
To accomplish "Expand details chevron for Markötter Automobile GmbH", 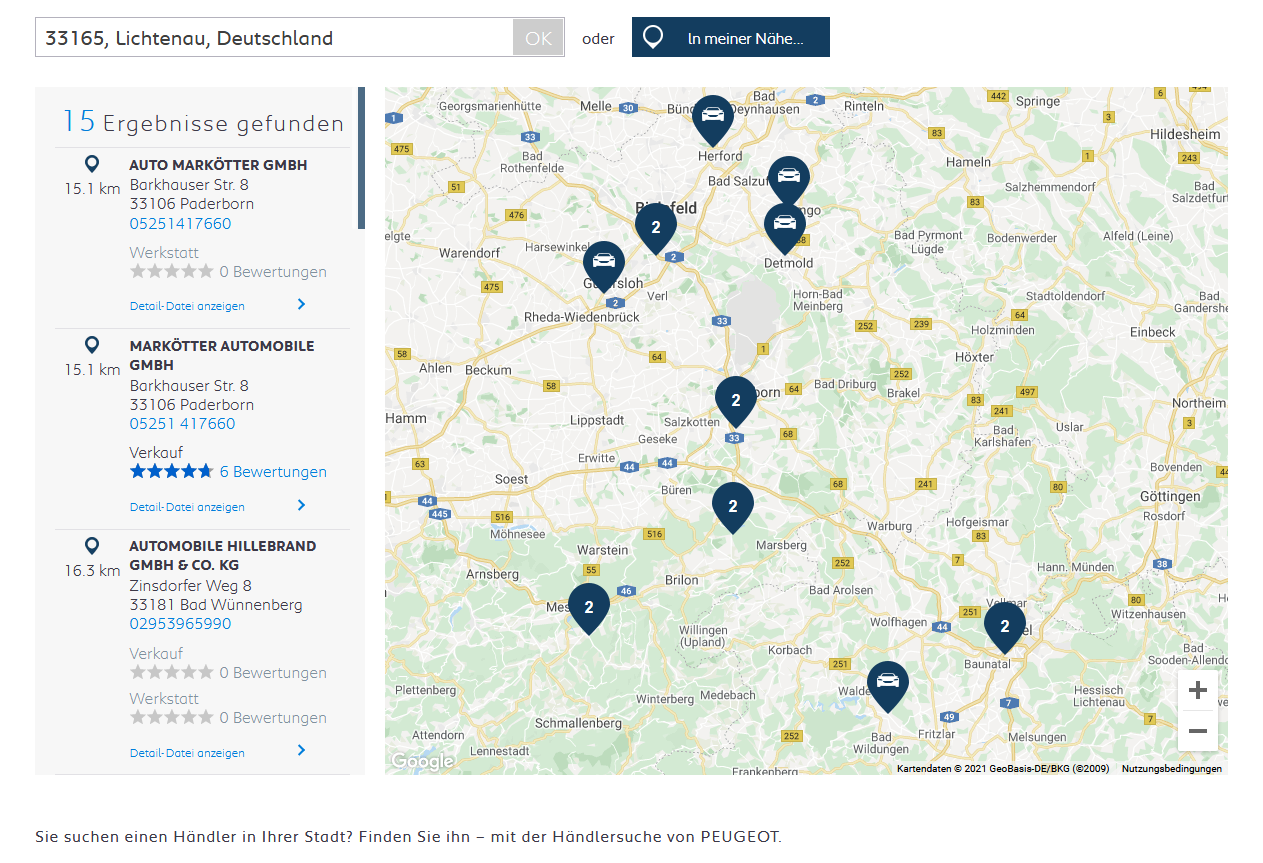I will [x=301, y=505].
